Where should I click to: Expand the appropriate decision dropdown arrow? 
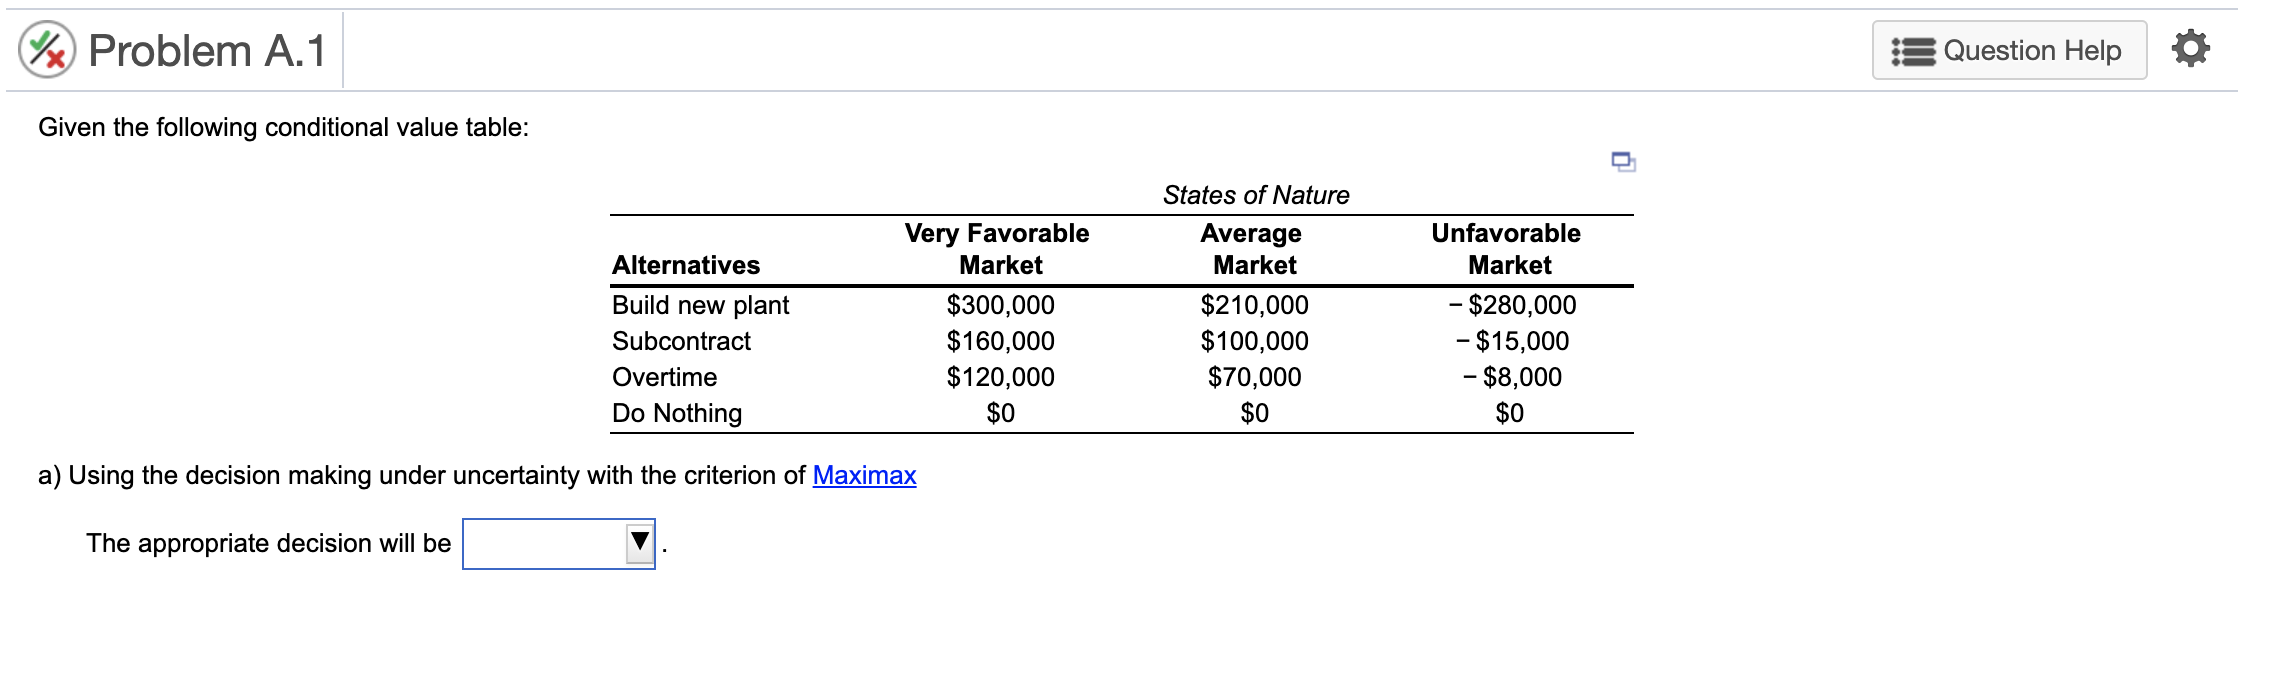tap(640, 543)
